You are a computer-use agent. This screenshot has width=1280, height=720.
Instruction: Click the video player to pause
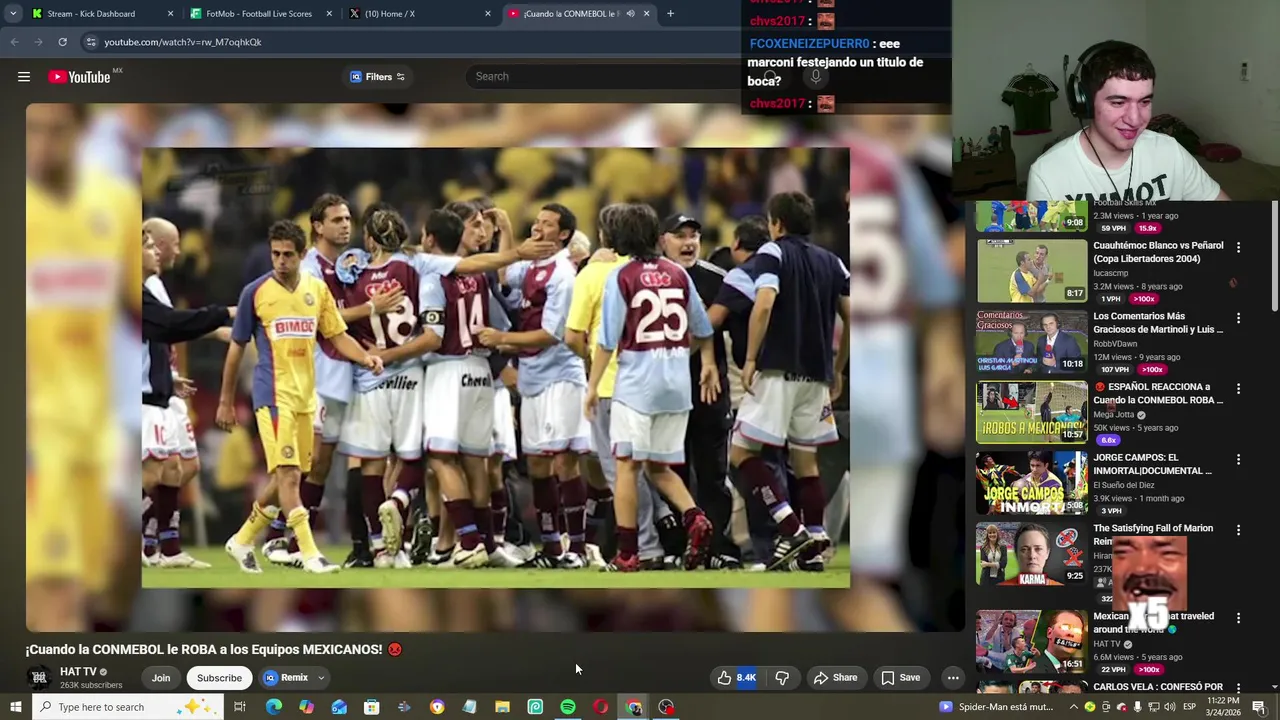click(x=495, y=367)
